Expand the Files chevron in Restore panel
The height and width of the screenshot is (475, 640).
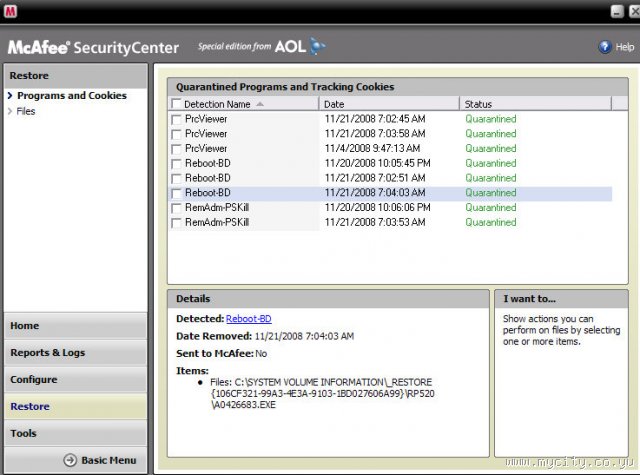(x=10, y=111)
